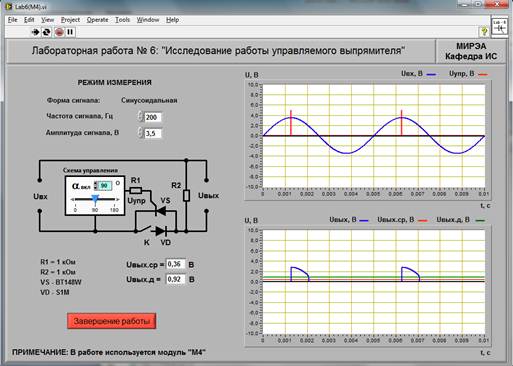513x366 pixels.
Task: Click the left arrow of the angle slider
Action: (x=72, y=199)
